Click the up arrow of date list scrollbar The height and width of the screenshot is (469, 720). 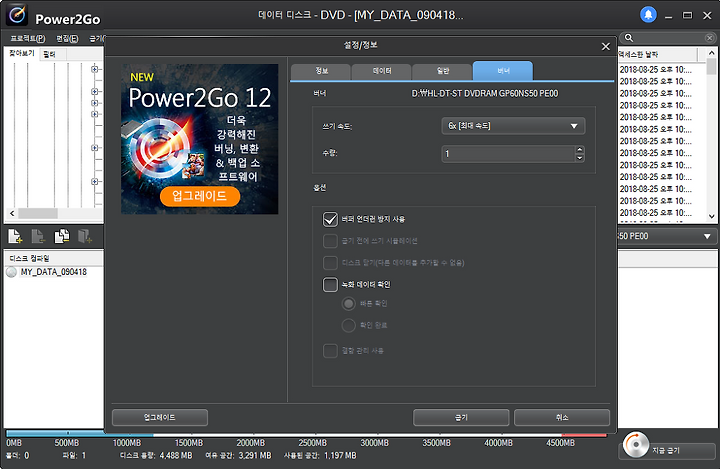pyautogui.click(x=711, y=53)
